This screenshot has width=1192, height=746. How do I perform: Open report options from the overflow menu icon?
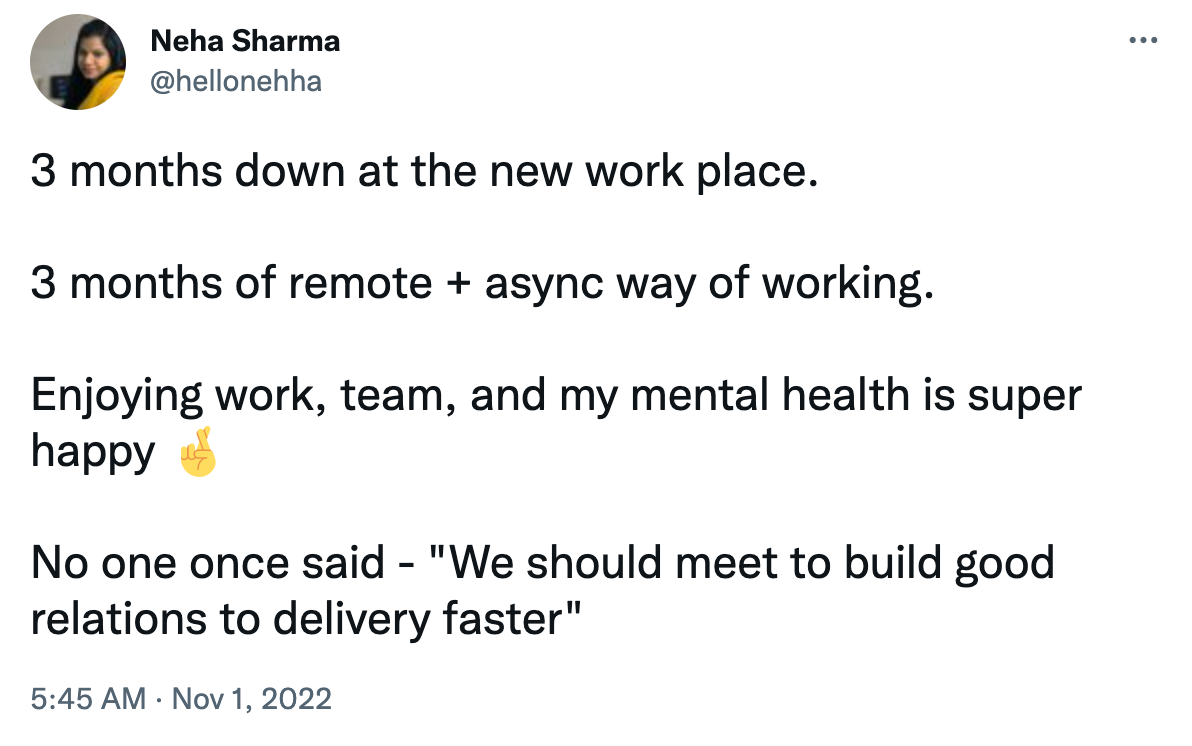coord(1142,40)
